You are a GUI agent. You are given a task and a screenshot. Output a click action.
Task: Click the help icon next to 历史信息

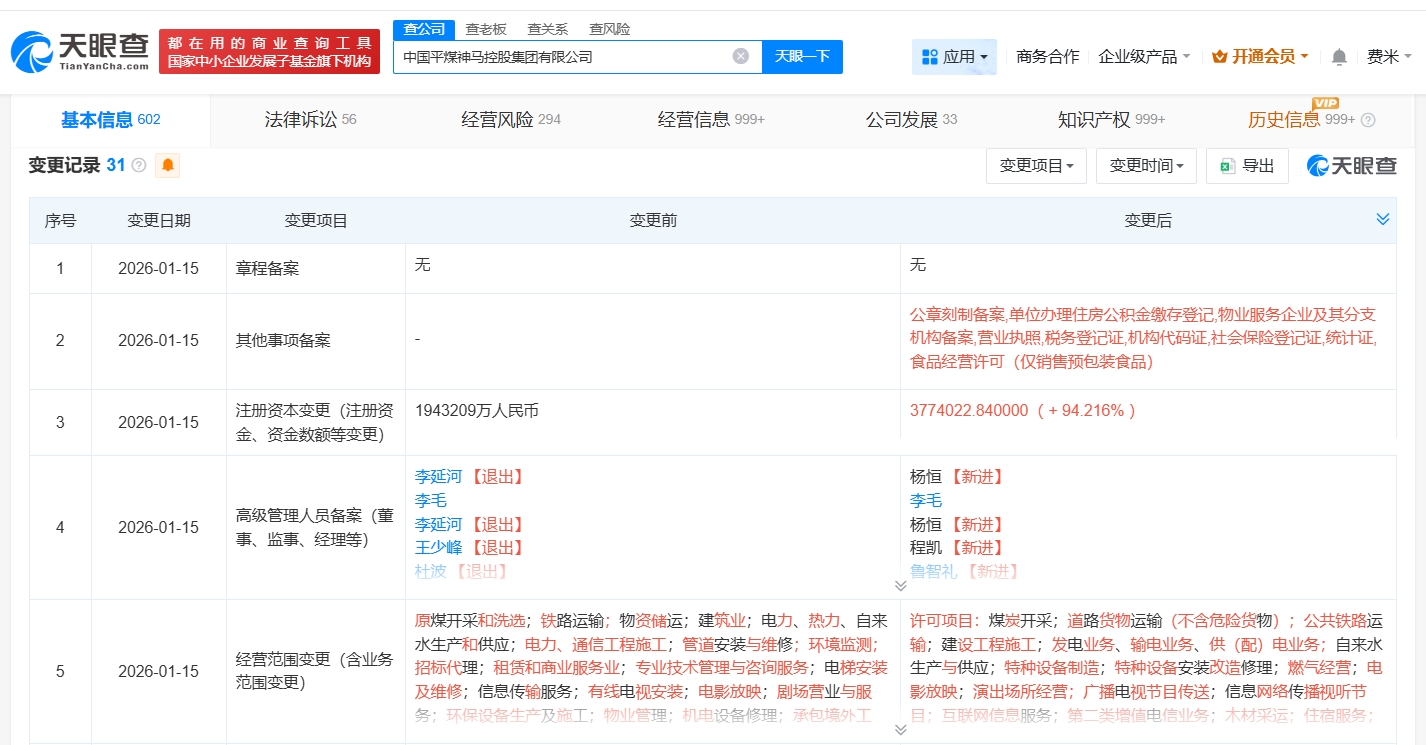(1368, 120)
